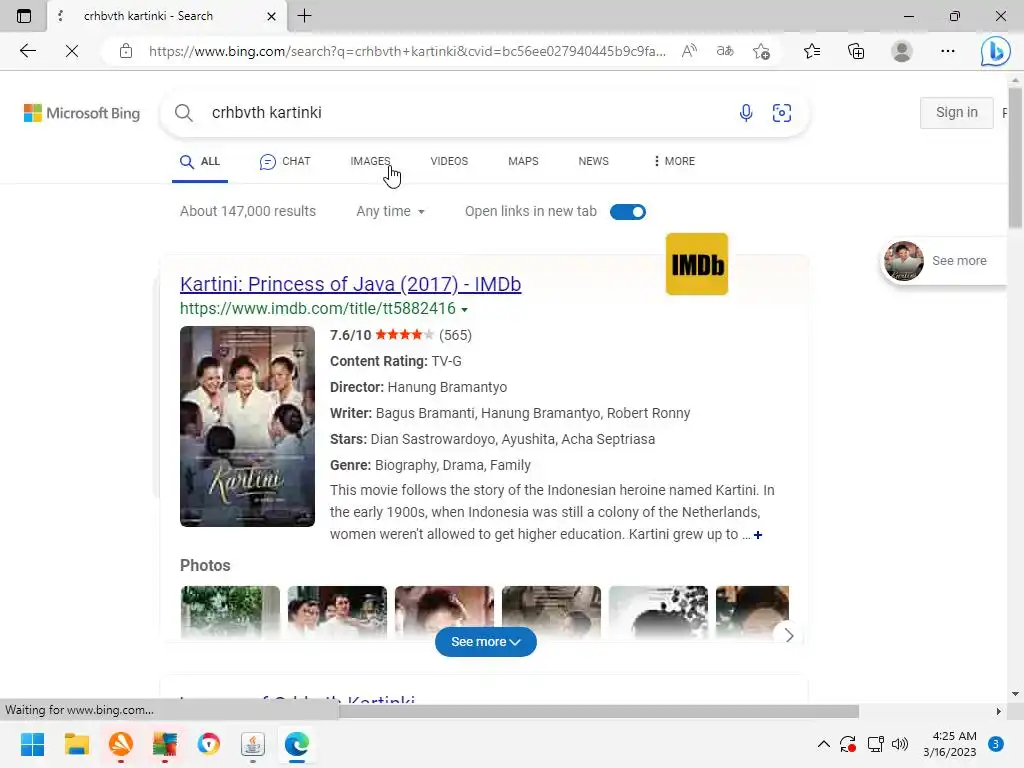Toggle Open links in new tab switch
Image resolution: width=1024 pixels, height=768 pixels.
click(628, 212)
